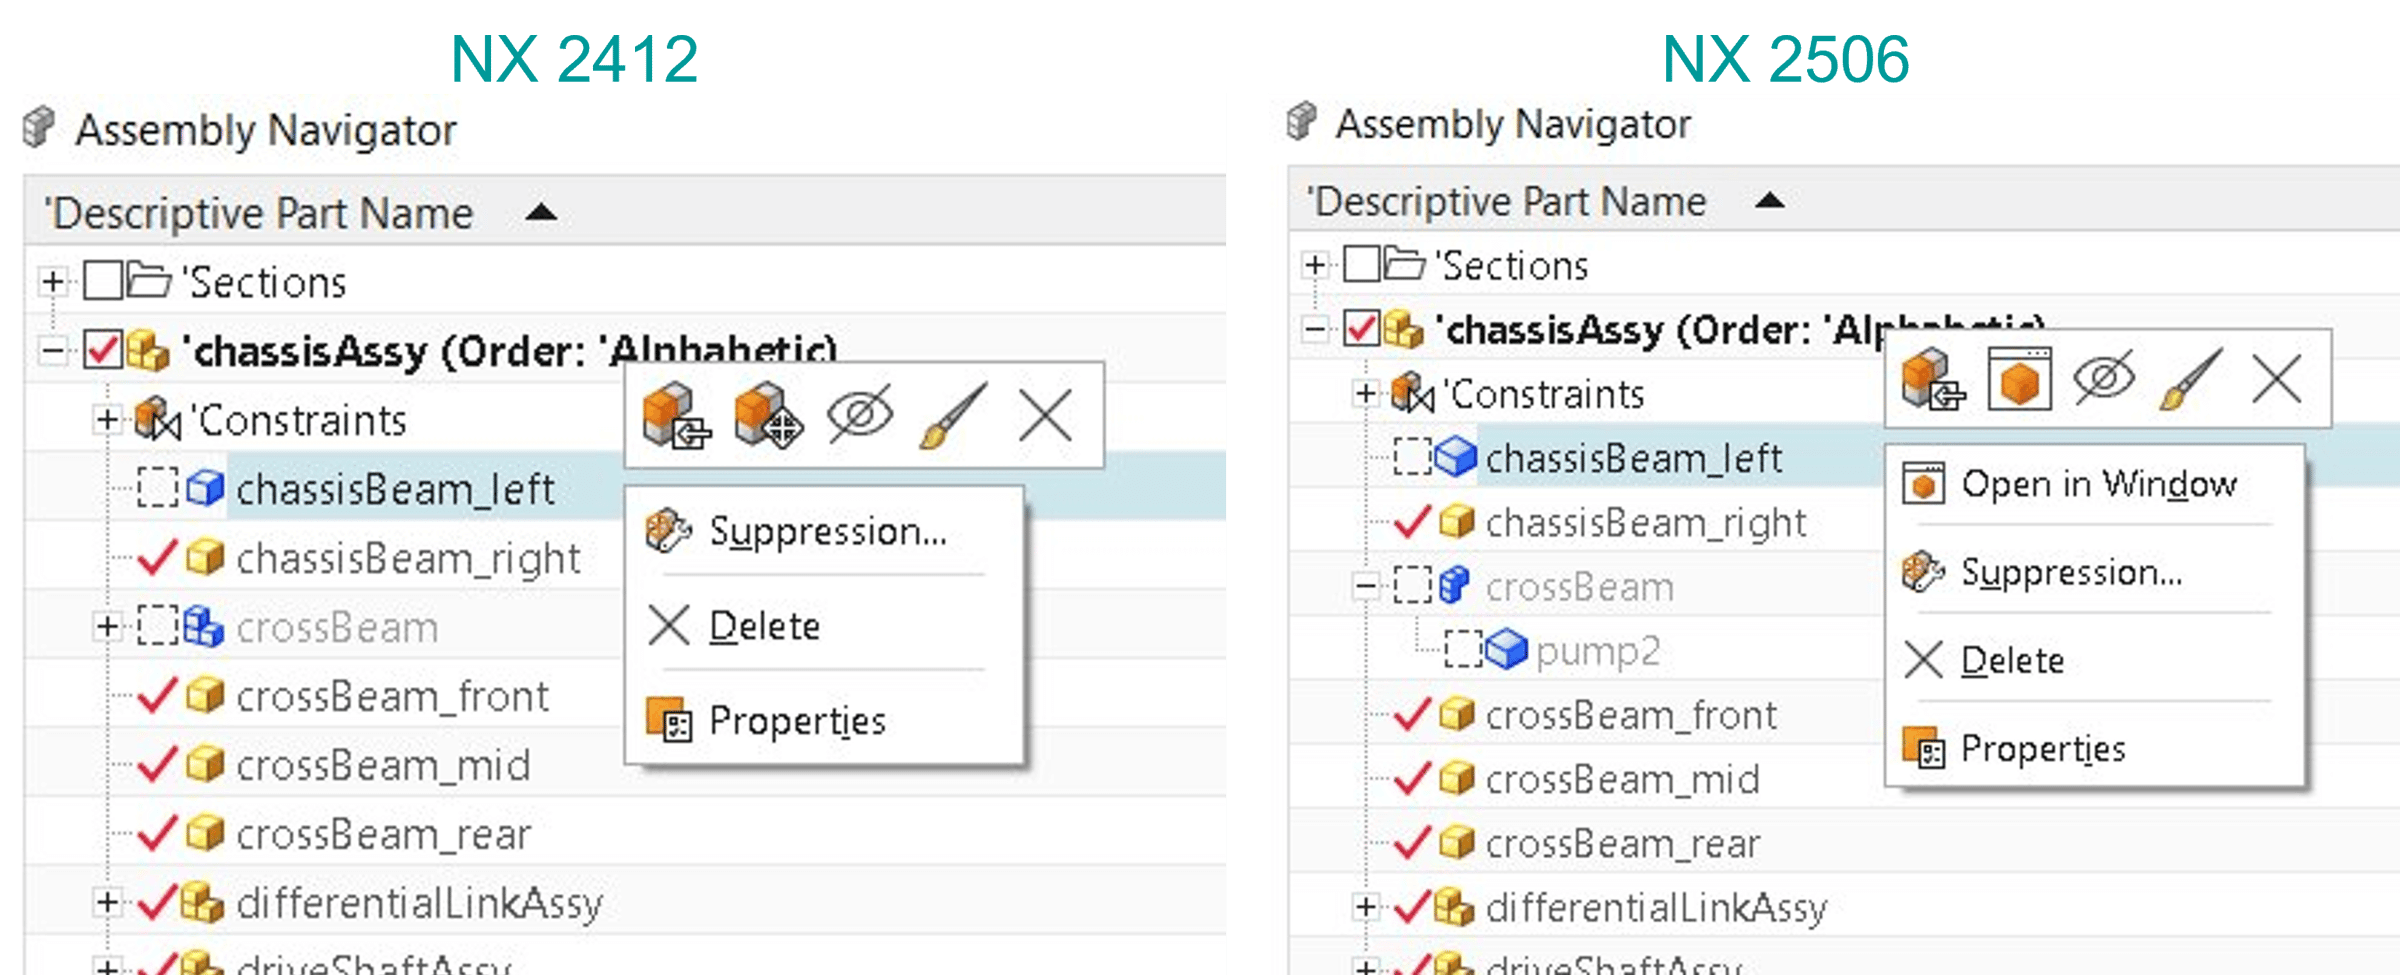Click crossBeam blue icon in NX 2506
Image resolution: width=2400 pixels, height=975 pixels.
coord(1455,586)
